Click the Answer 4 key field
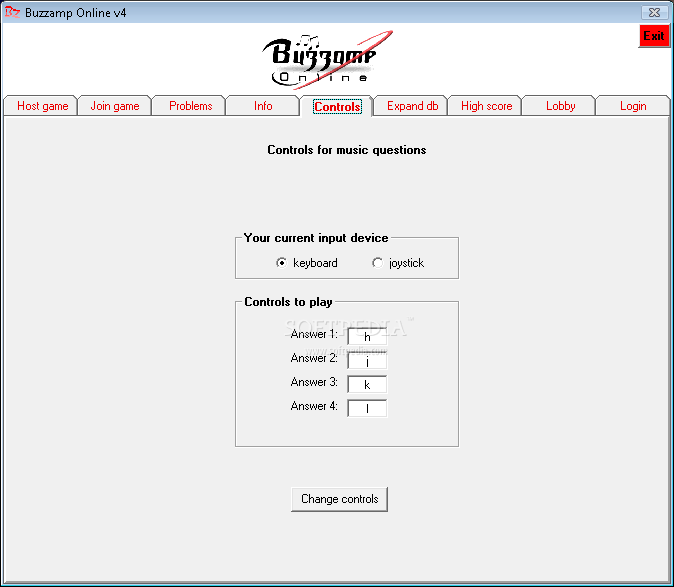 tap(367, 408)
